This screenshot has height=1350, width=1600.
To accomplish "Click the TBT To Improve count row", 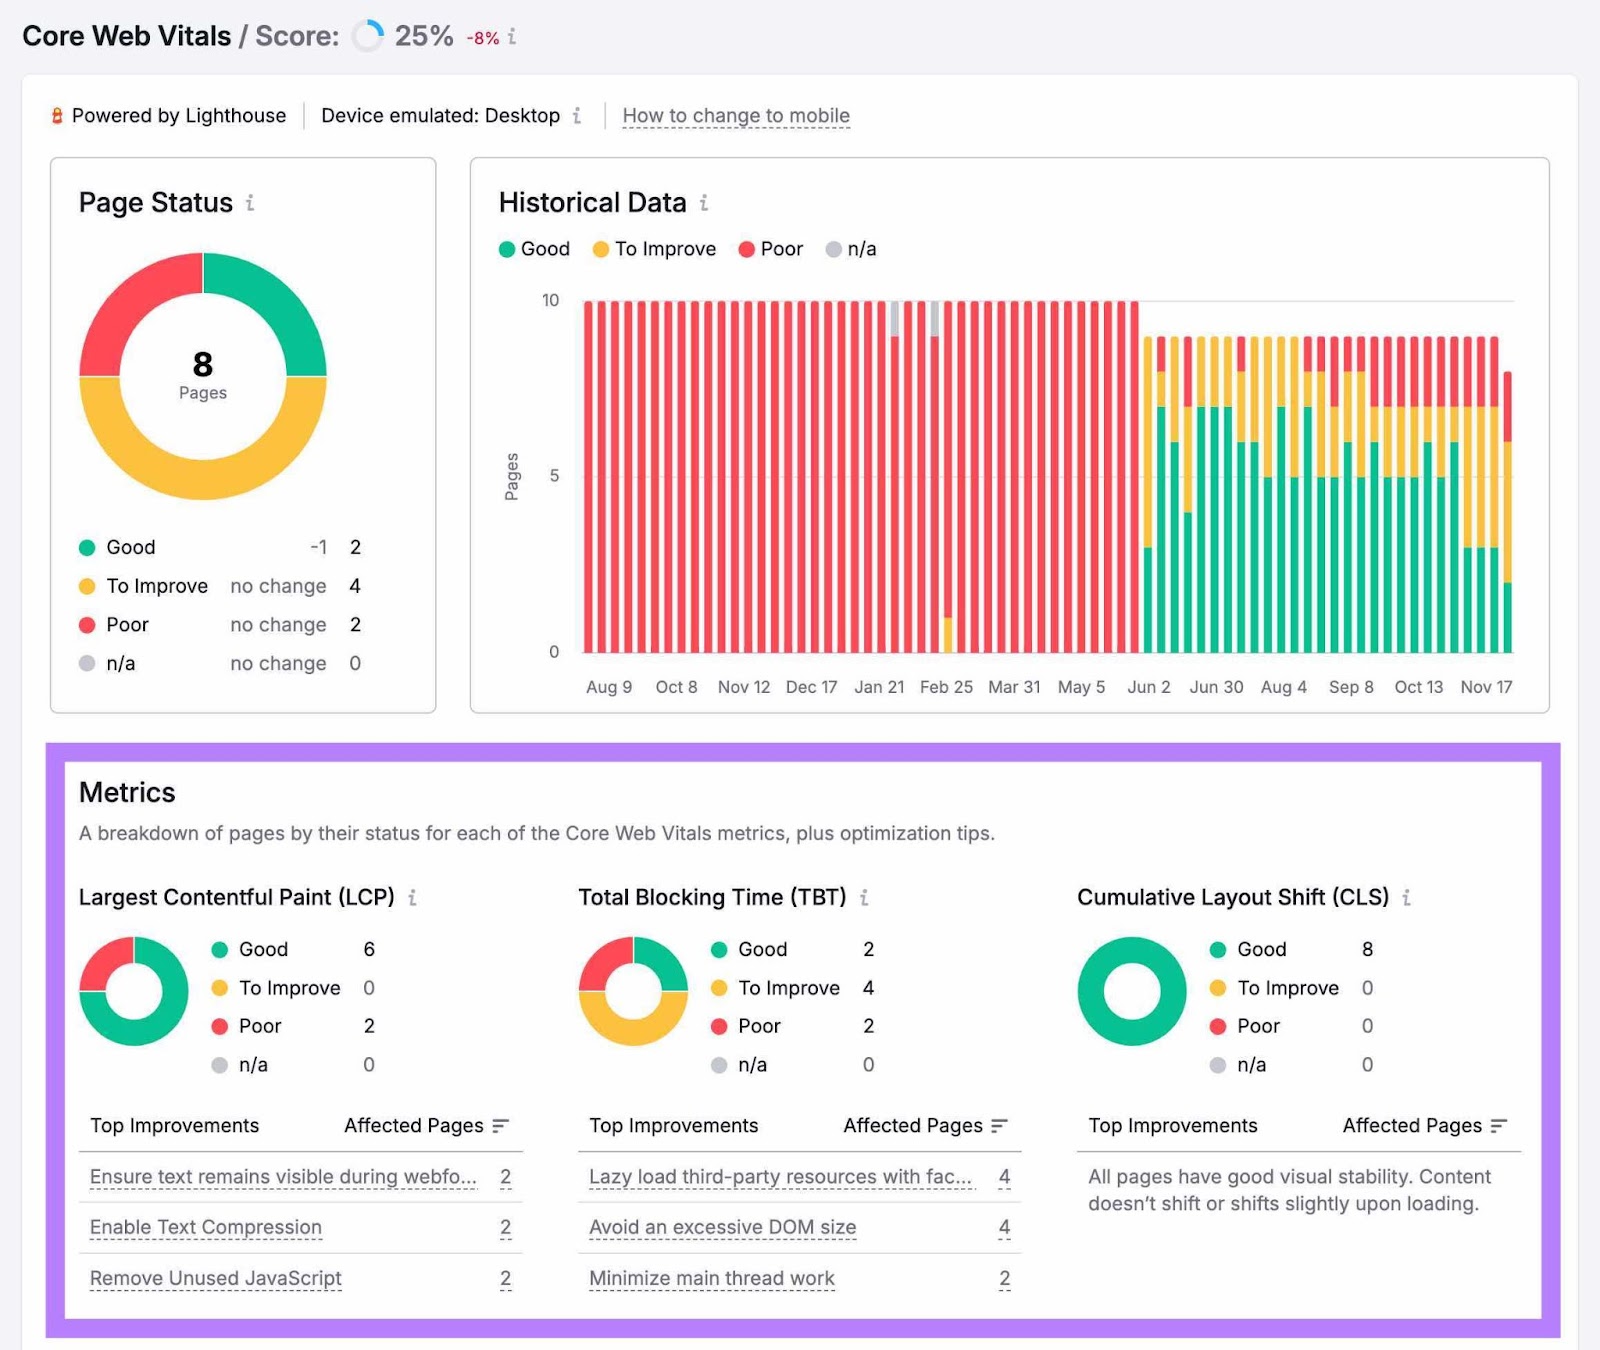I will click(793, 988).
